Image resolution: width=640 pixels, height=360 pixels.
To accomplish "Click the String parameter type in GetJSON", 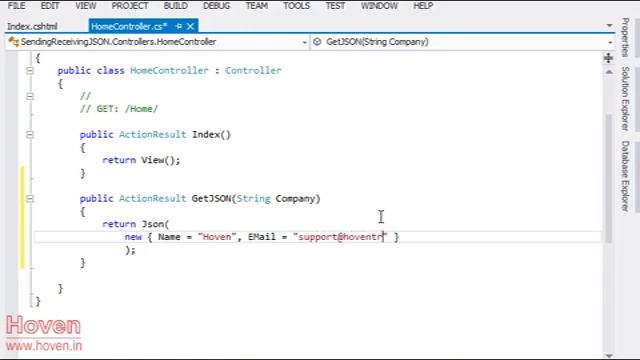I will pyautogui.click(x=253, y=199).
